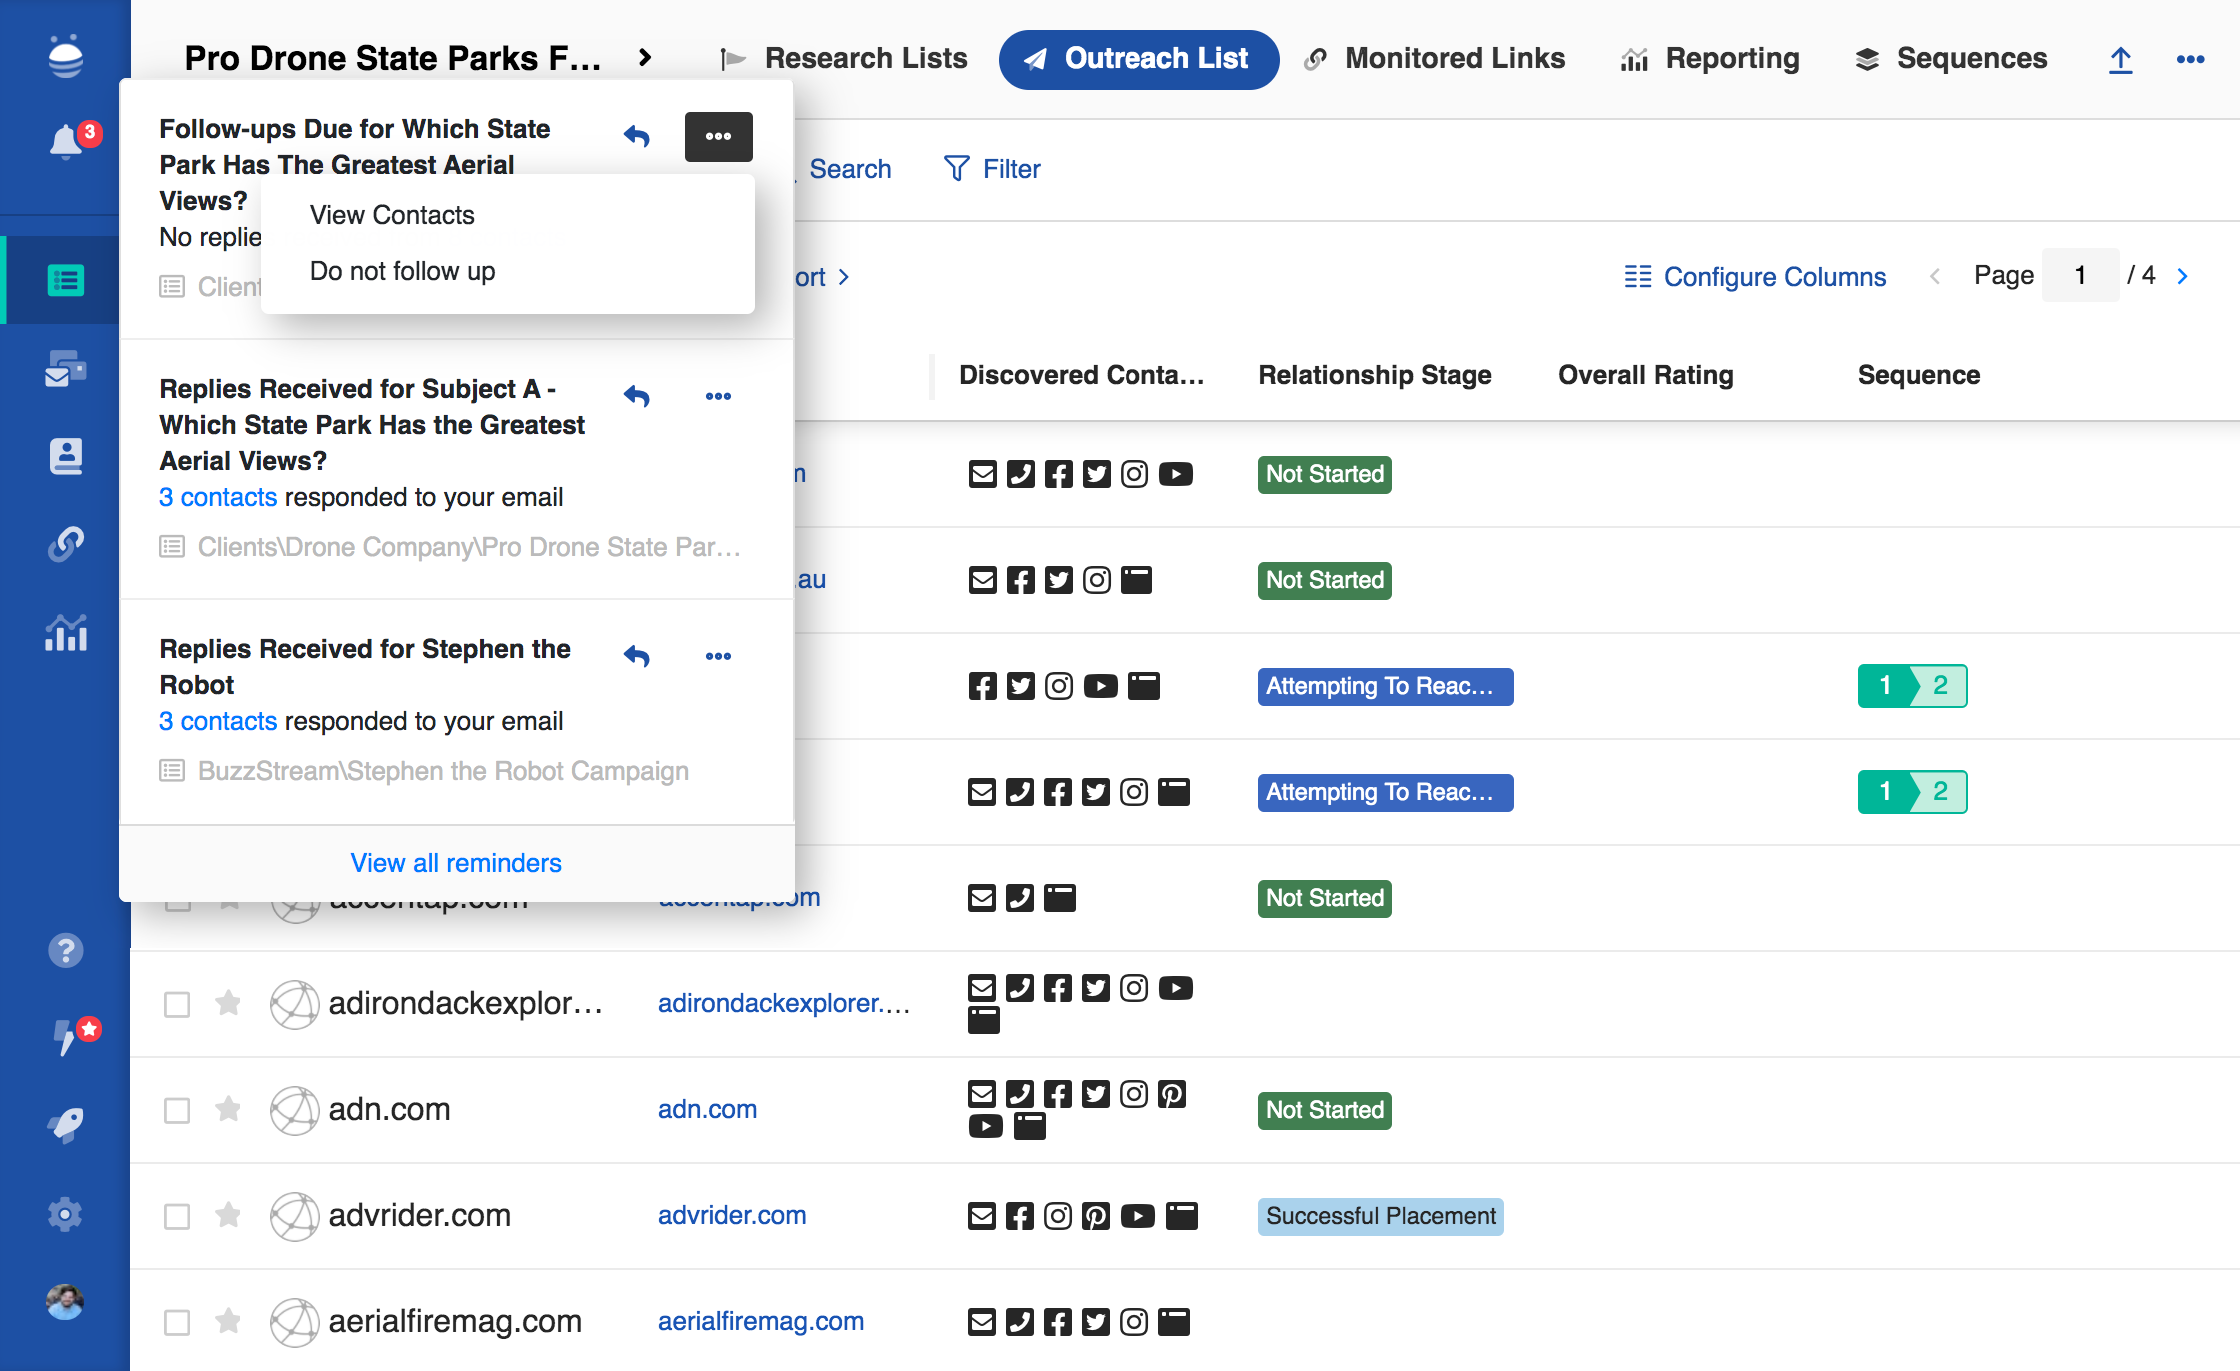Viewport: 2240px width, 1371px height.
Task: Open the link chain icon in sidebar
Action: click(x=66, y=544)
